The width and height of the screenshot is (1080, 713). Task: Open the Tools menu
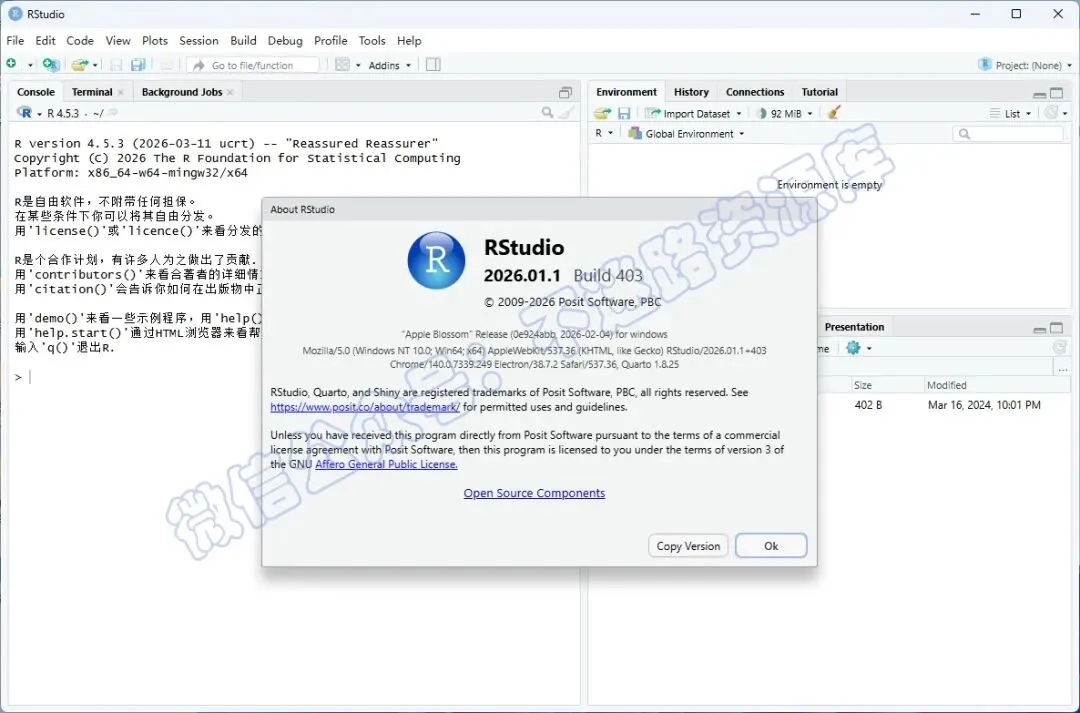click(372, 41)
